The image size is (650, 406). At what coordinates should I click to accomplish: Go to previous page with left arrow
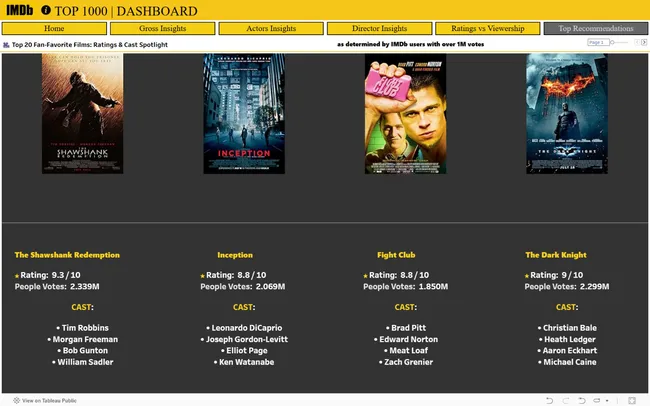(x=637, y=42)
